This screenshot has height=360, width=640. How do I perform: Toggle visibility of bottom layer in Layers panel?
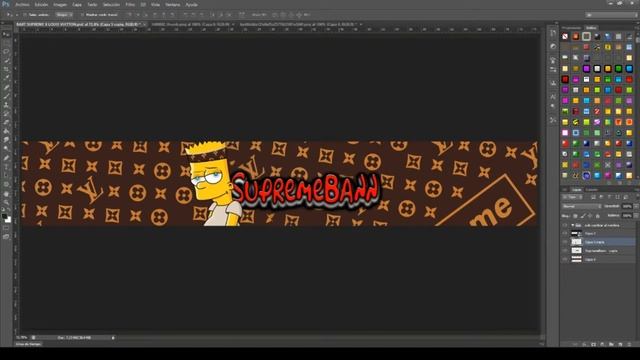(x=565, y=259)
